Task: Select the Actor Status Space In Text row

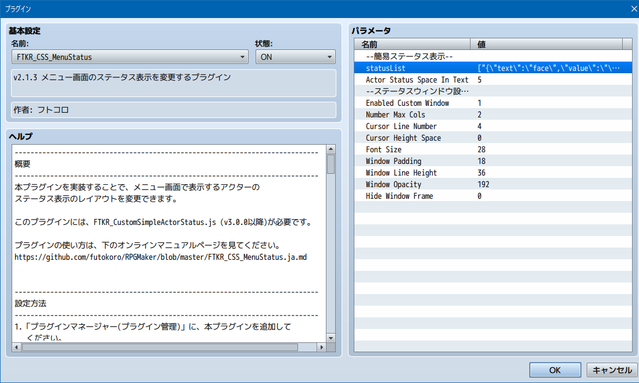Action: (493, 80)
